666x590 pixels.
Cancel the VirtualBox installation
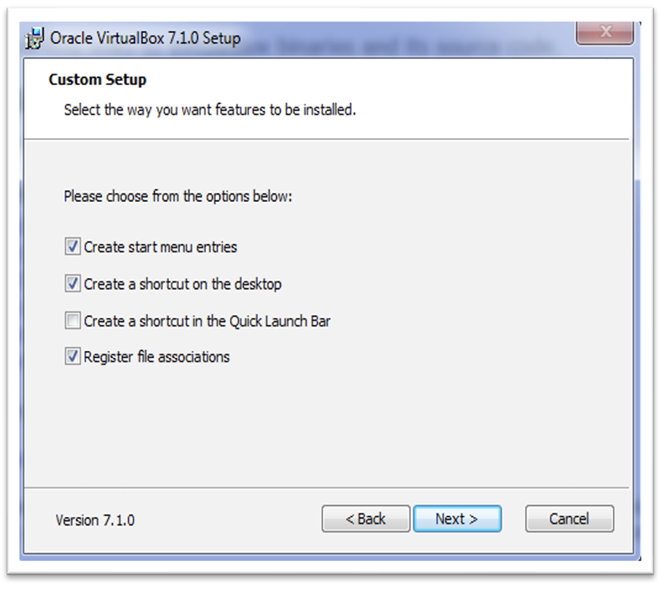tap(569, 519)
